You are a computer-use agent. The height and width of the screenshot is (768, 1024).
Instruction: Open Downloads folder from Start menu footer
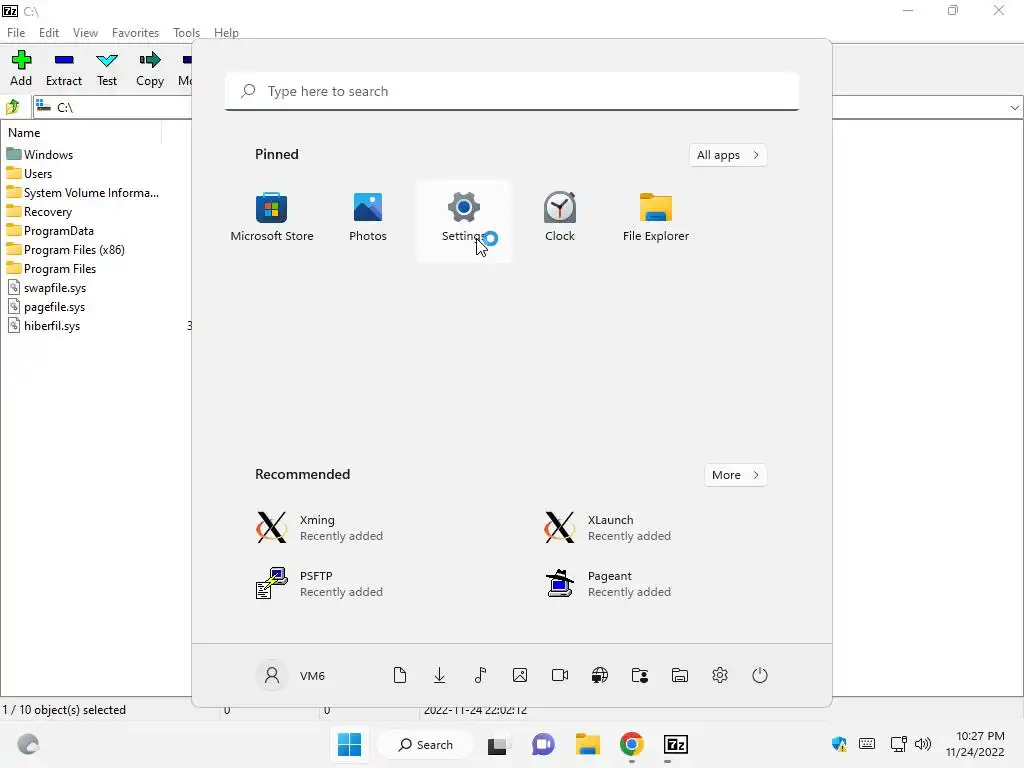tap(440, 675)
